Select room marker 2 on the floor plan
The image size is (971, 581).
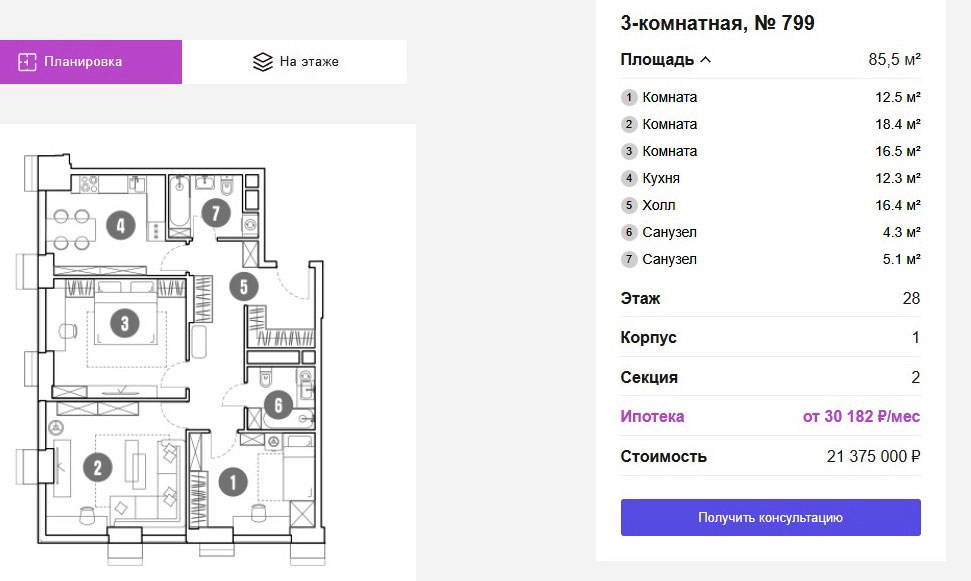click(x=97, y=467)
